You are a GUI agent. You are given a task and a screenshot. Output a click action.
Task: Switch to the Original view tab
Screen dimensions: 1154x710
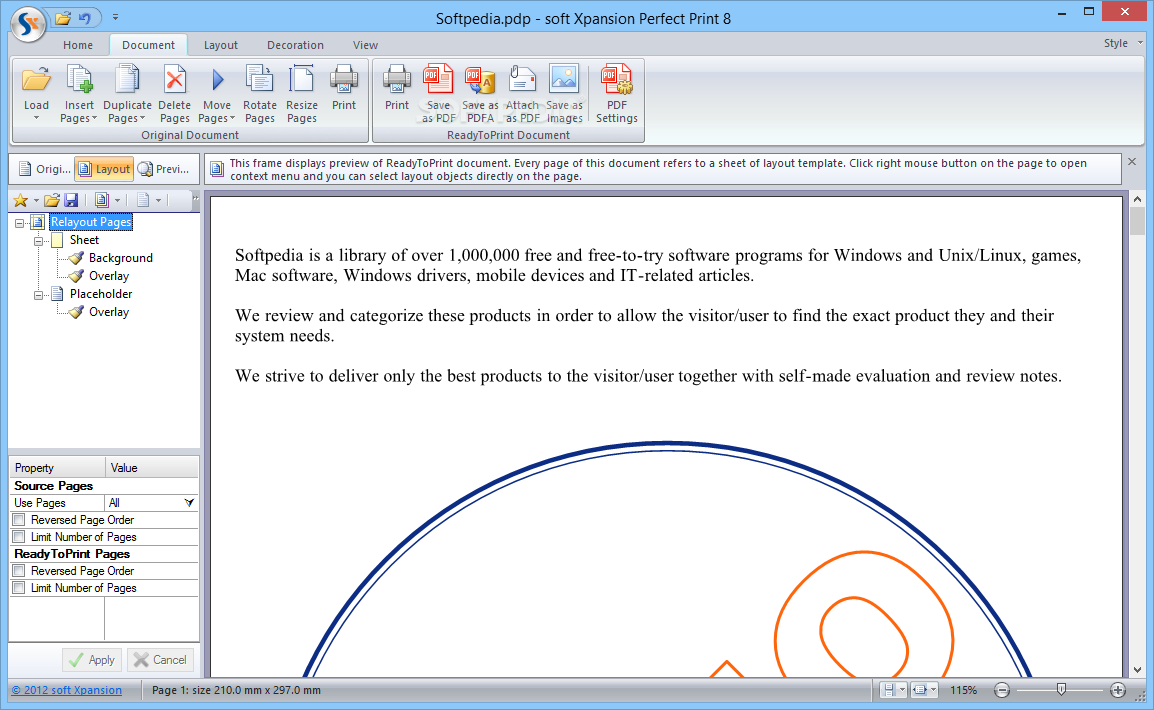click(x=43, y=169)
